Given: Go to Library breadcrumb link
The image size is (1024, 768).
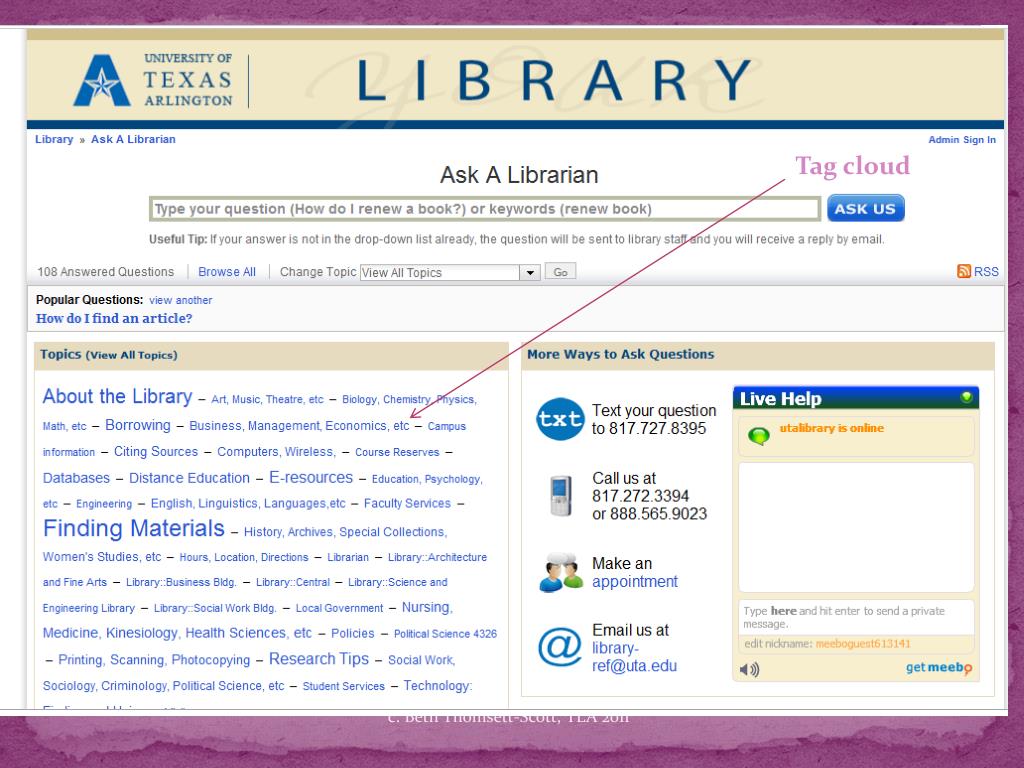Looking at the screenshot, I should tap(54, 139).
